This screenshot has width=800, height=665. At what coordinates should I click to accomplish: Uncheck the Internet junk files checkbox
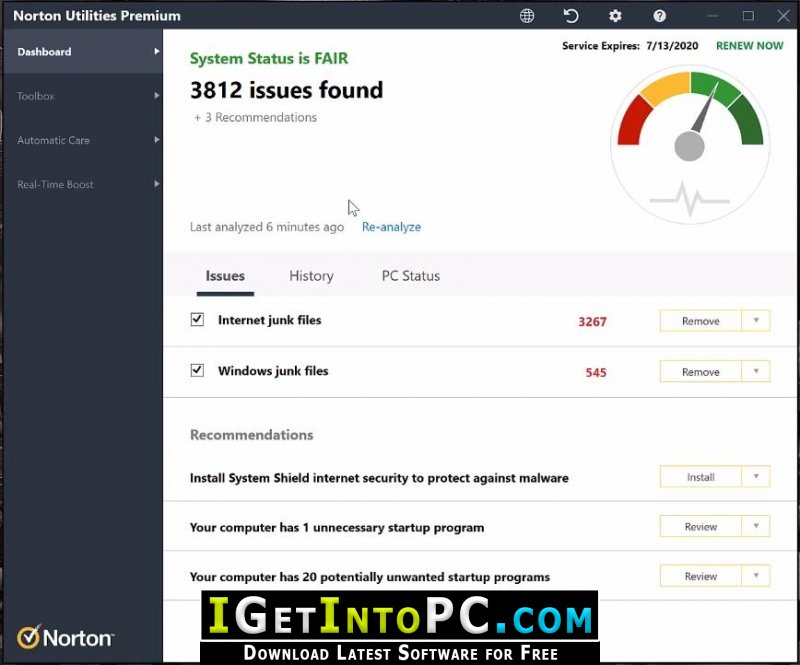tap(197, 320)
